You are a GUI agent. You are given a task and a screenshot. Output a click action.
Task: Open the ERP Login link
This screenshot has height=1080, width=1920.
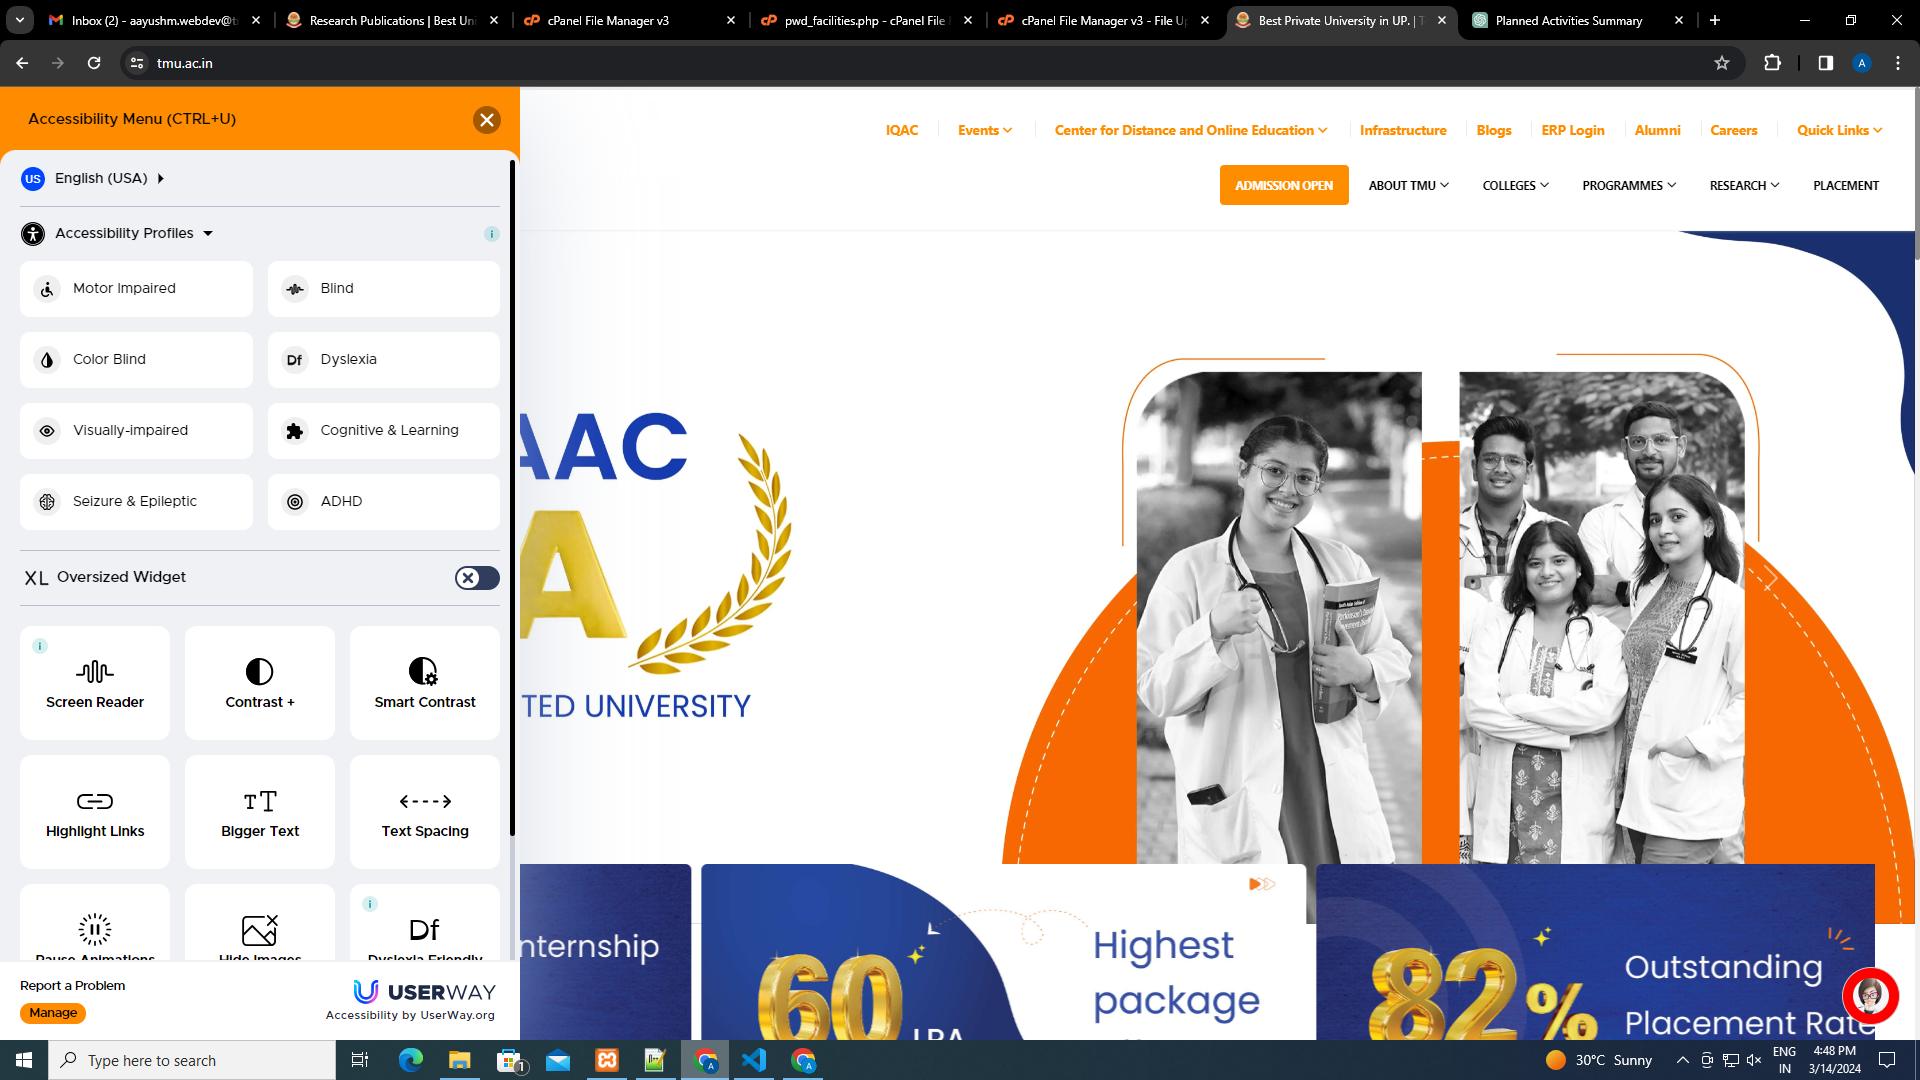1572,131
